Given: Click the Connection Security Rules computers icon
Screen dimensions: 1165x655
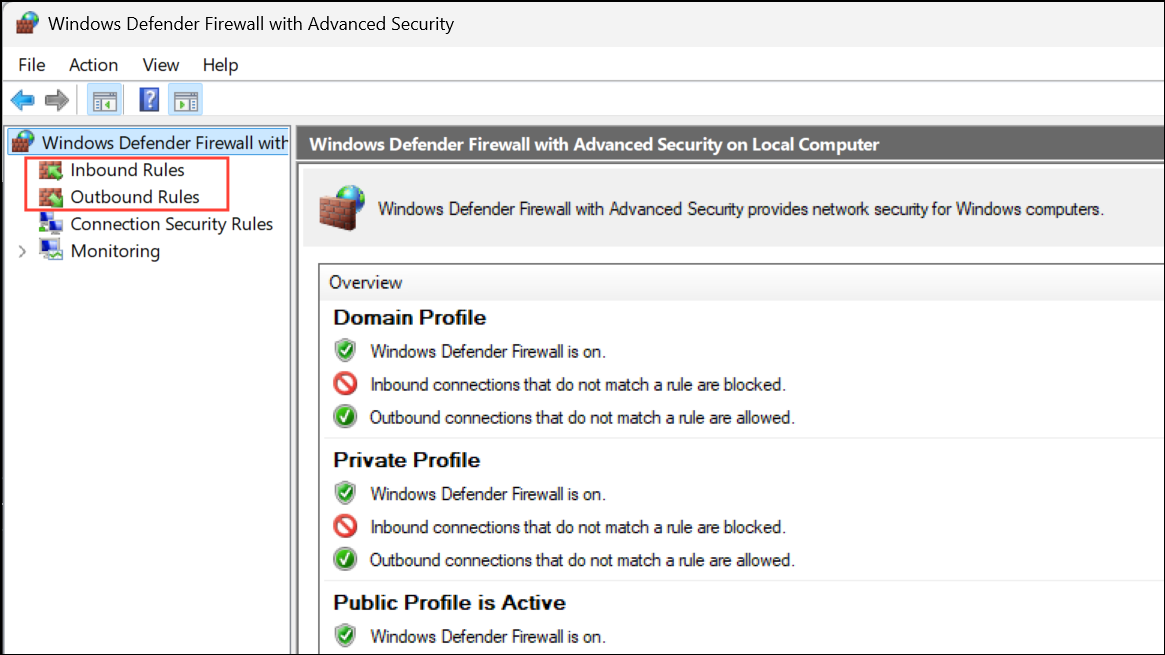Looking at the screenshot, I should [51, 224].
